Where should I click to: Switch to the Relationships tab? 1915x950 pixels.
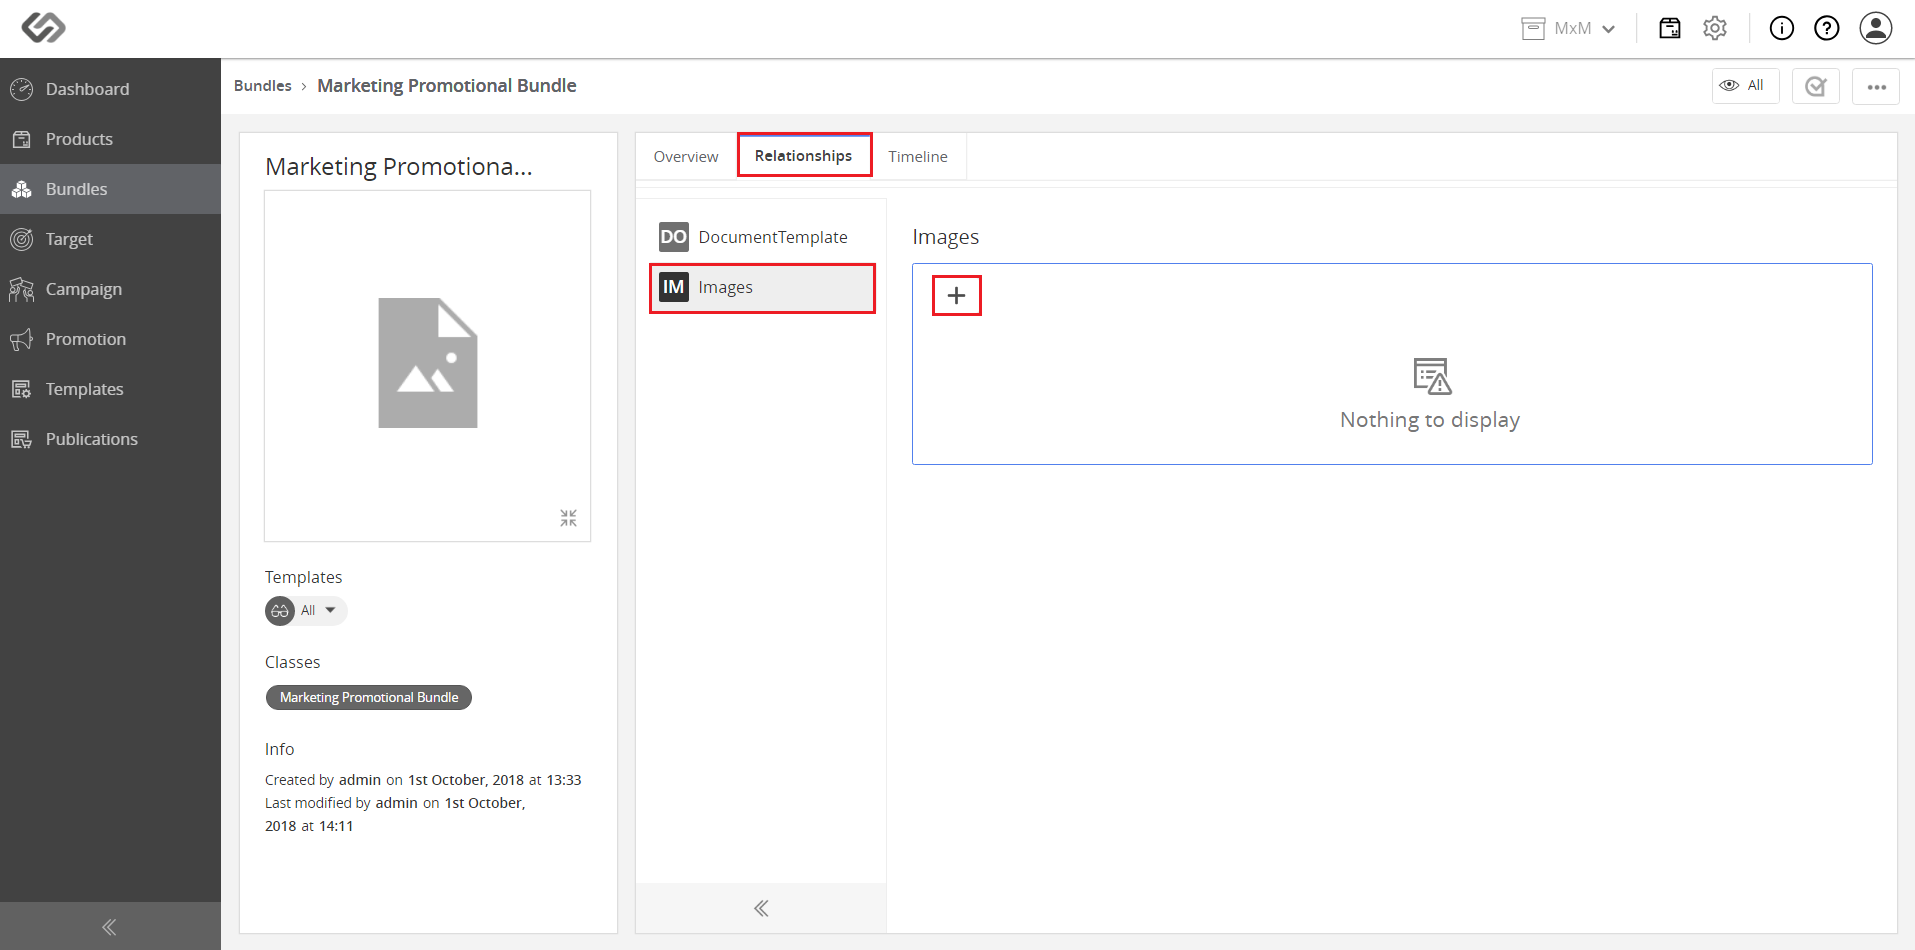(x=804, y=155)
